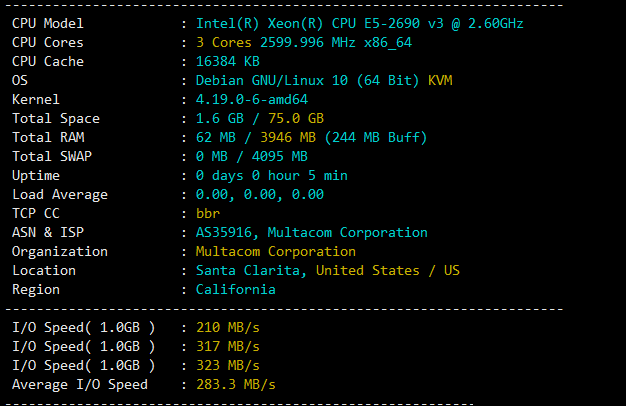Click the bbr TCP CC value

coord(207,213)
